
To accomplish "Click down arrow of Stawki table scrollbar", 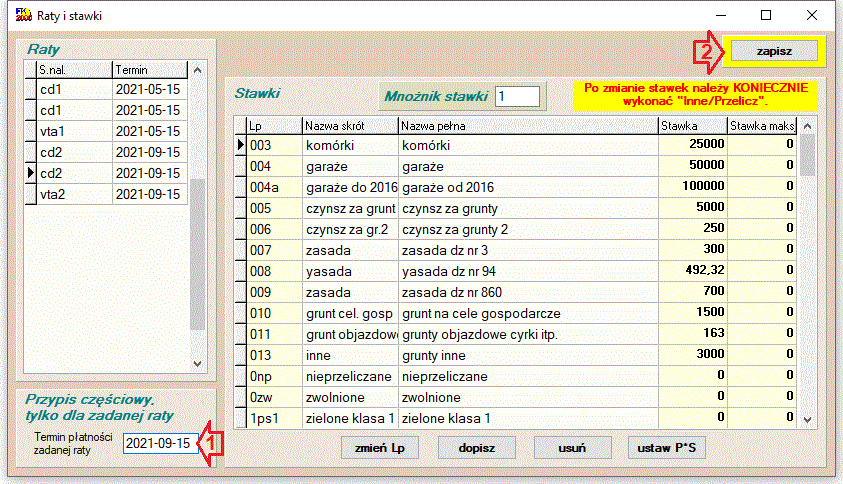I will click(x=807, y=420).
